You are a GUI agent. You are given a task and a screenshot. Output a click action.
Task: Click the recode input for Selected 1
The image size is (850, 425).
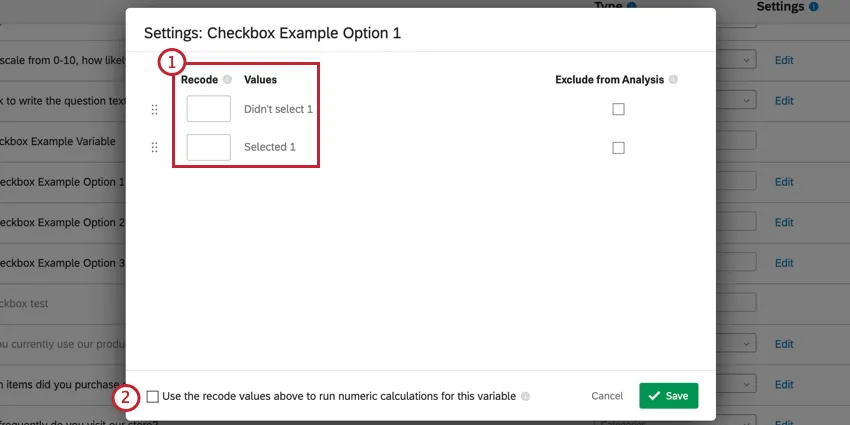[x=208, y=147]
